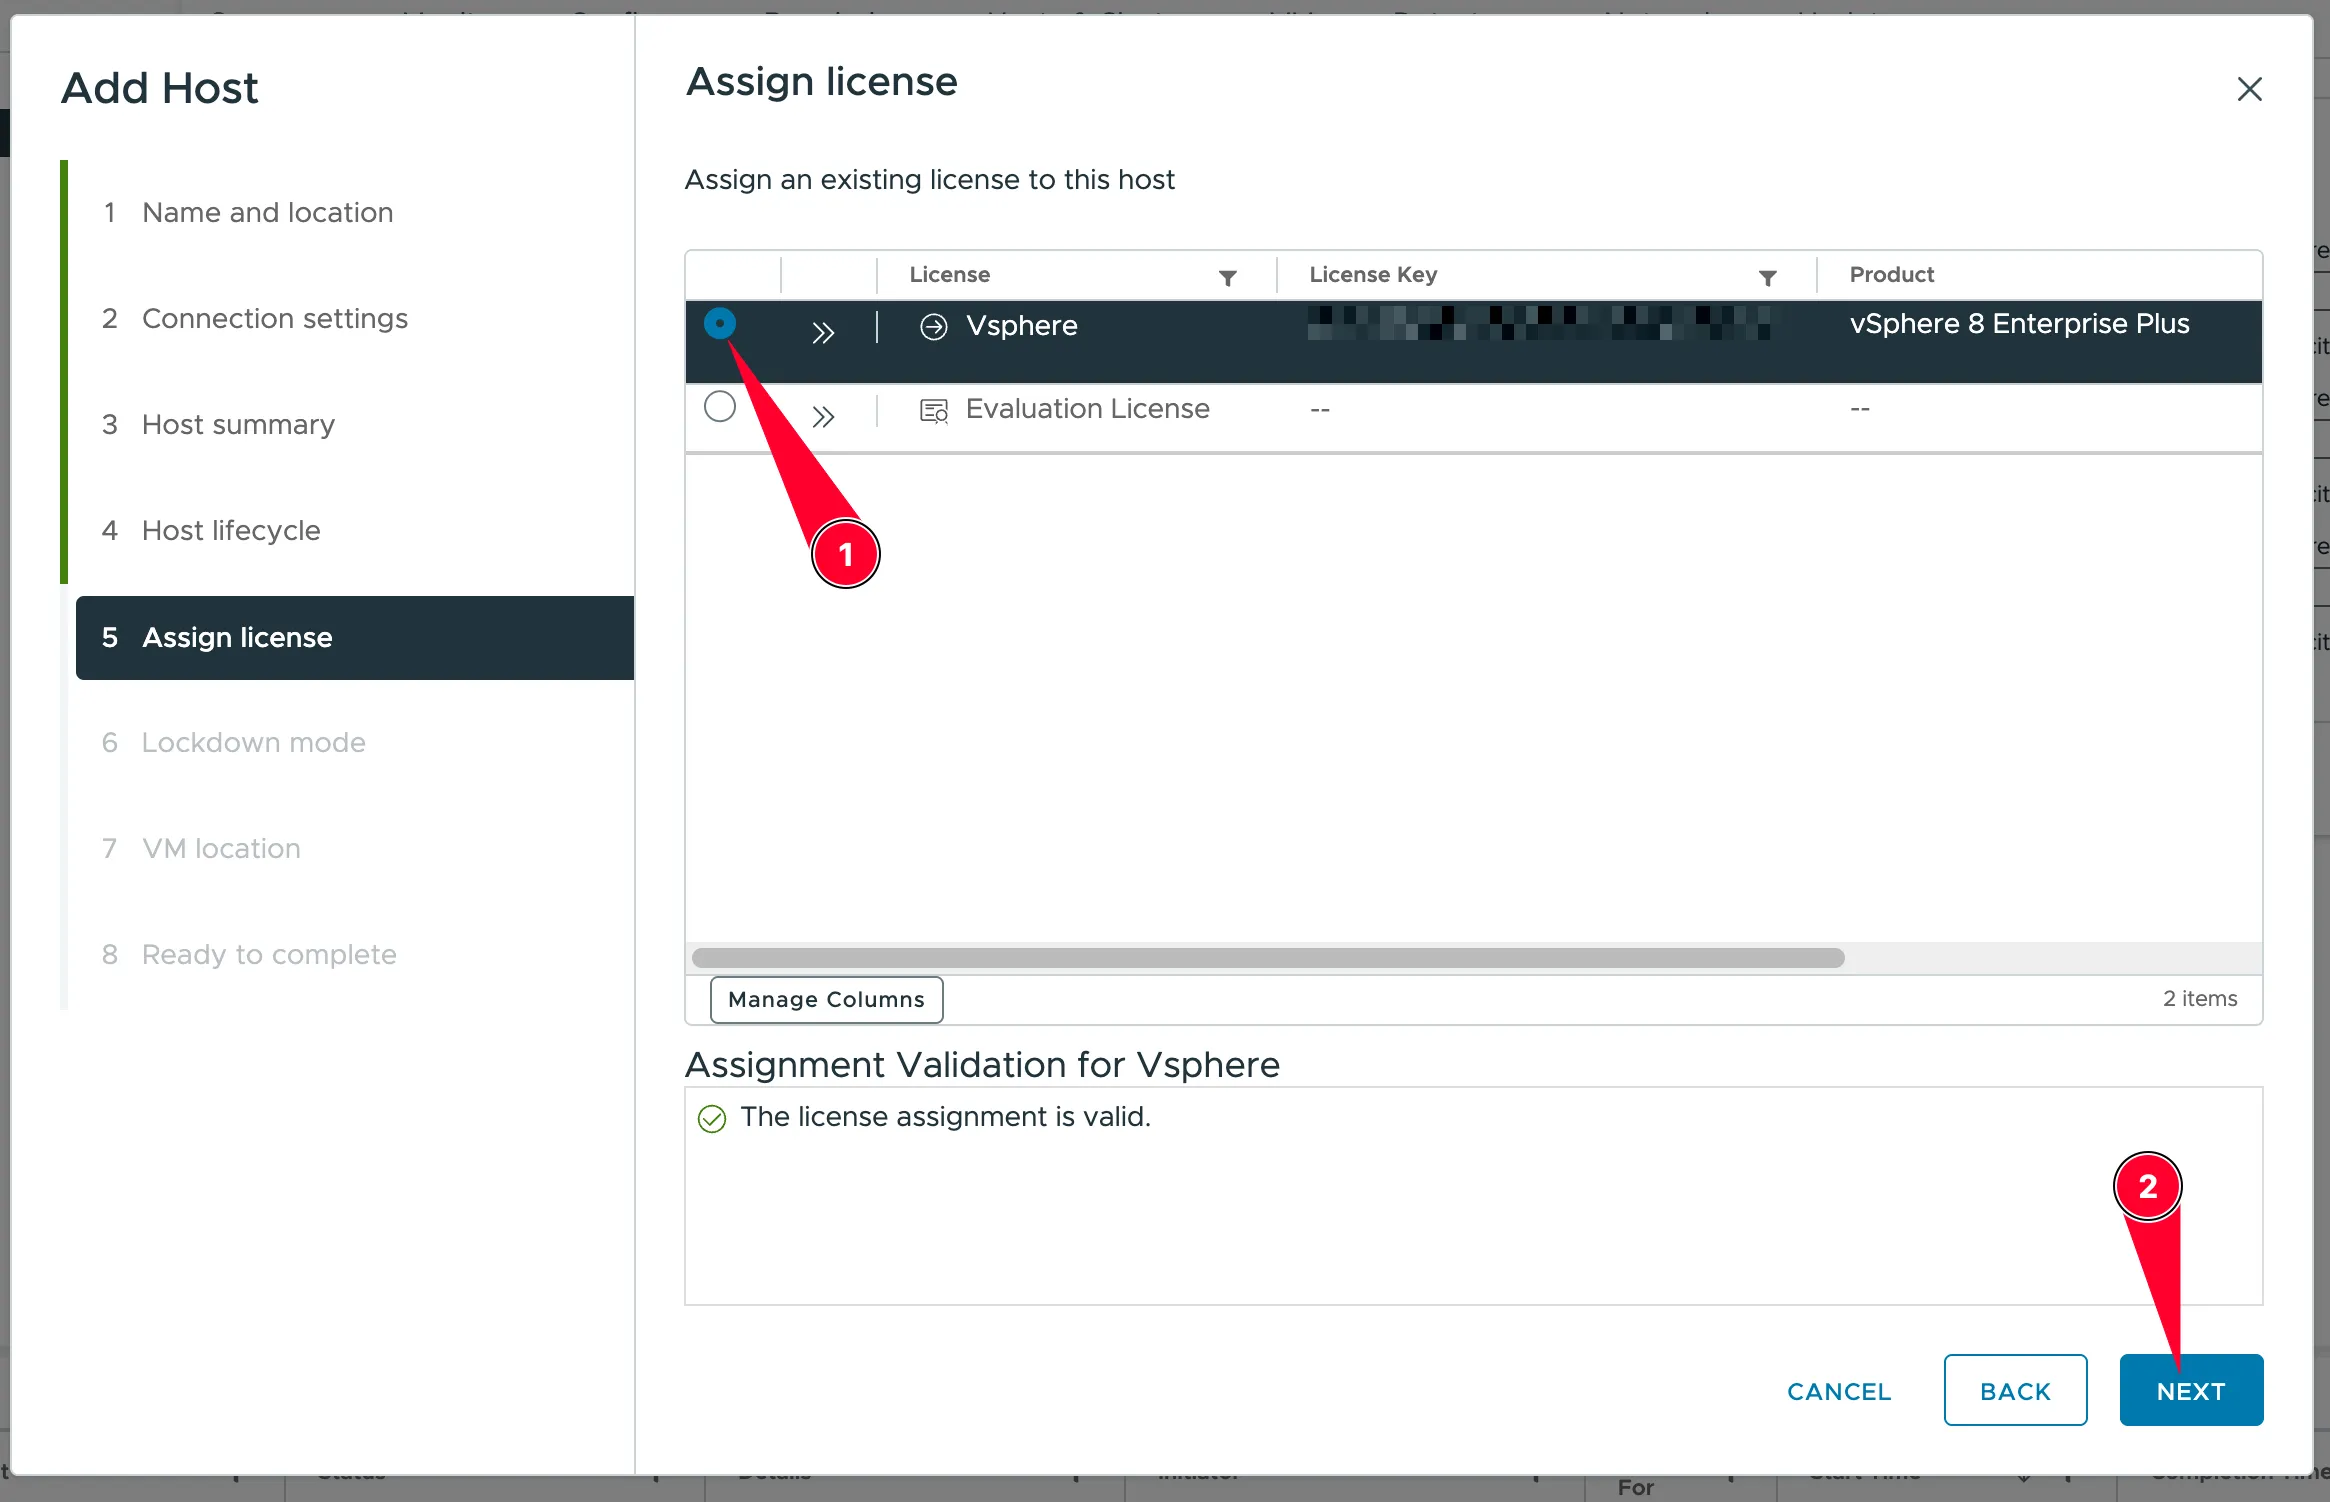Viewport: 2330px width, 1502px height.
Task: Expand details of the Evaluation License row
Action: coord(823,416)
